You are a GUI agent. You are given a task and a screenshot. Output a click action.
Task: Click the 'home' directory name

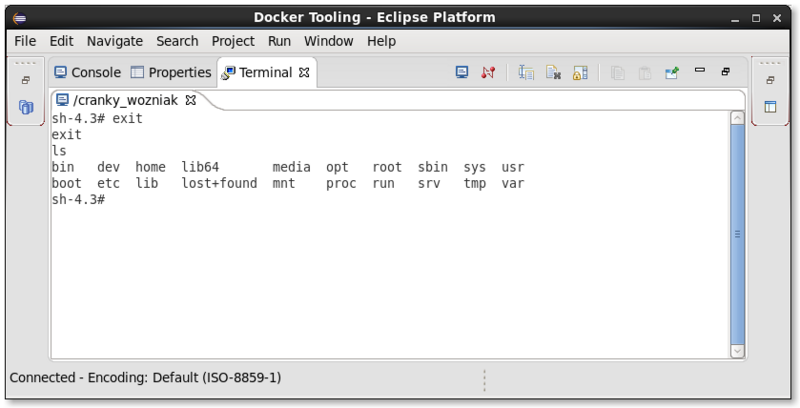coord(151,167)
